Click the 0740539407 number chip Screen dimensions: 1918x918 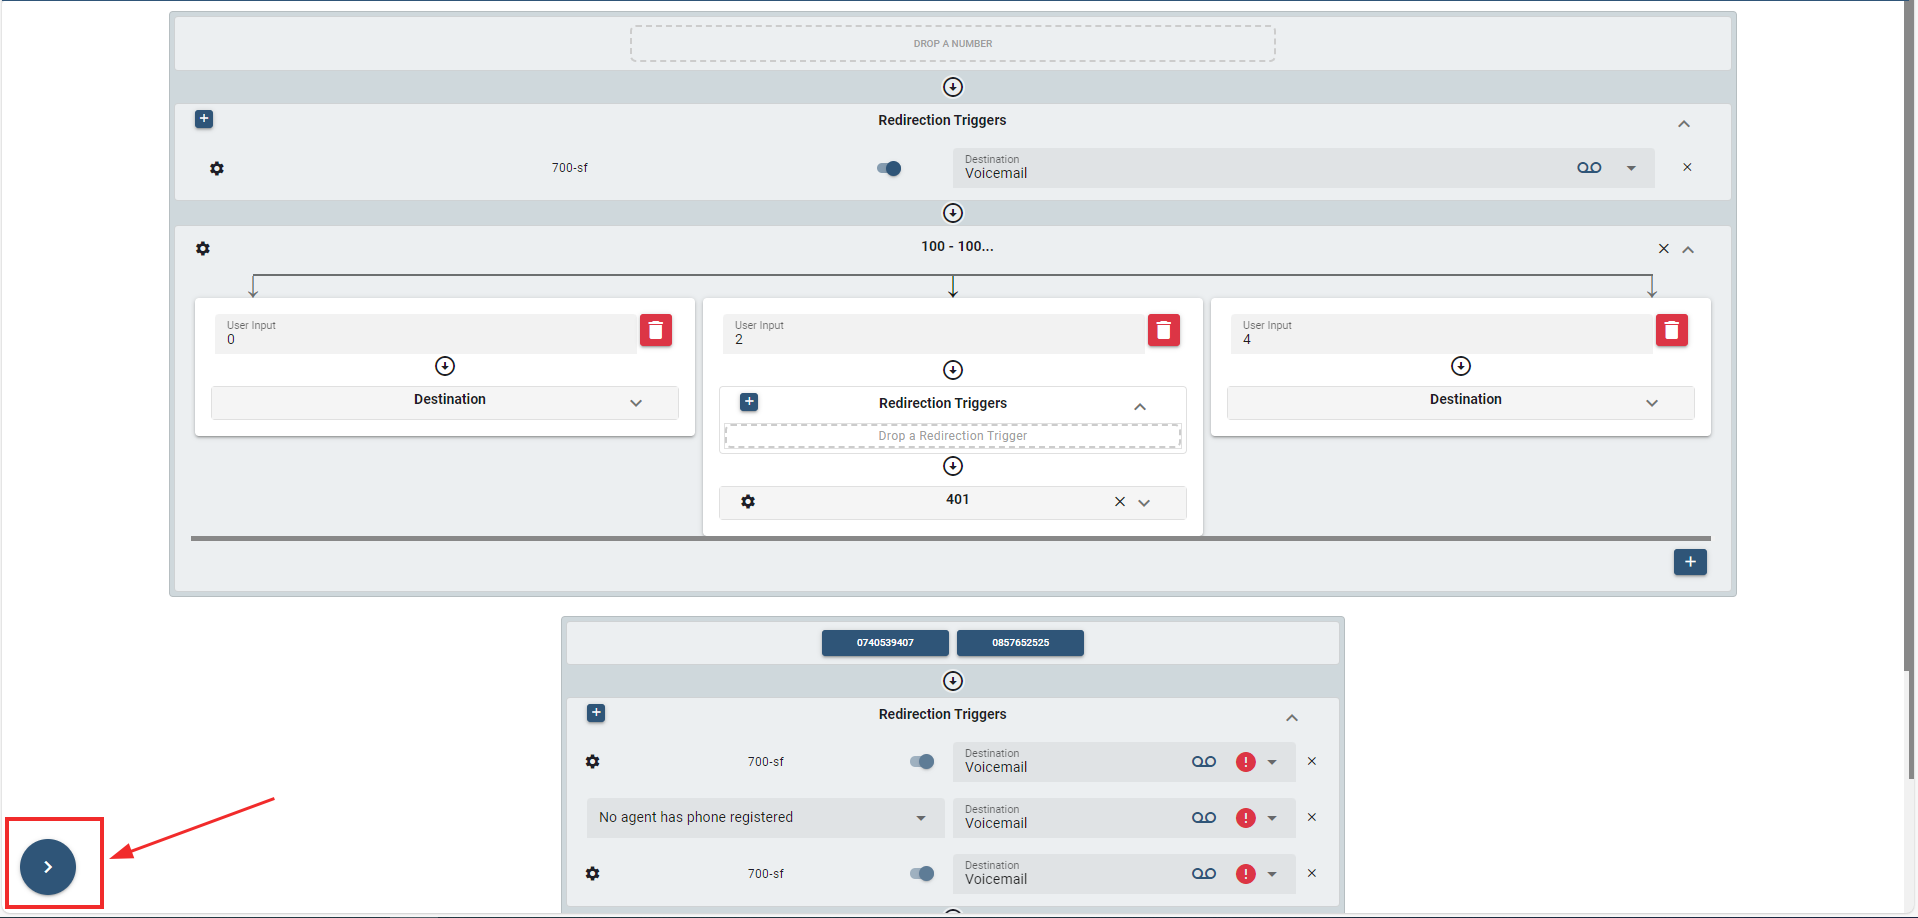[x=885, y=643]
